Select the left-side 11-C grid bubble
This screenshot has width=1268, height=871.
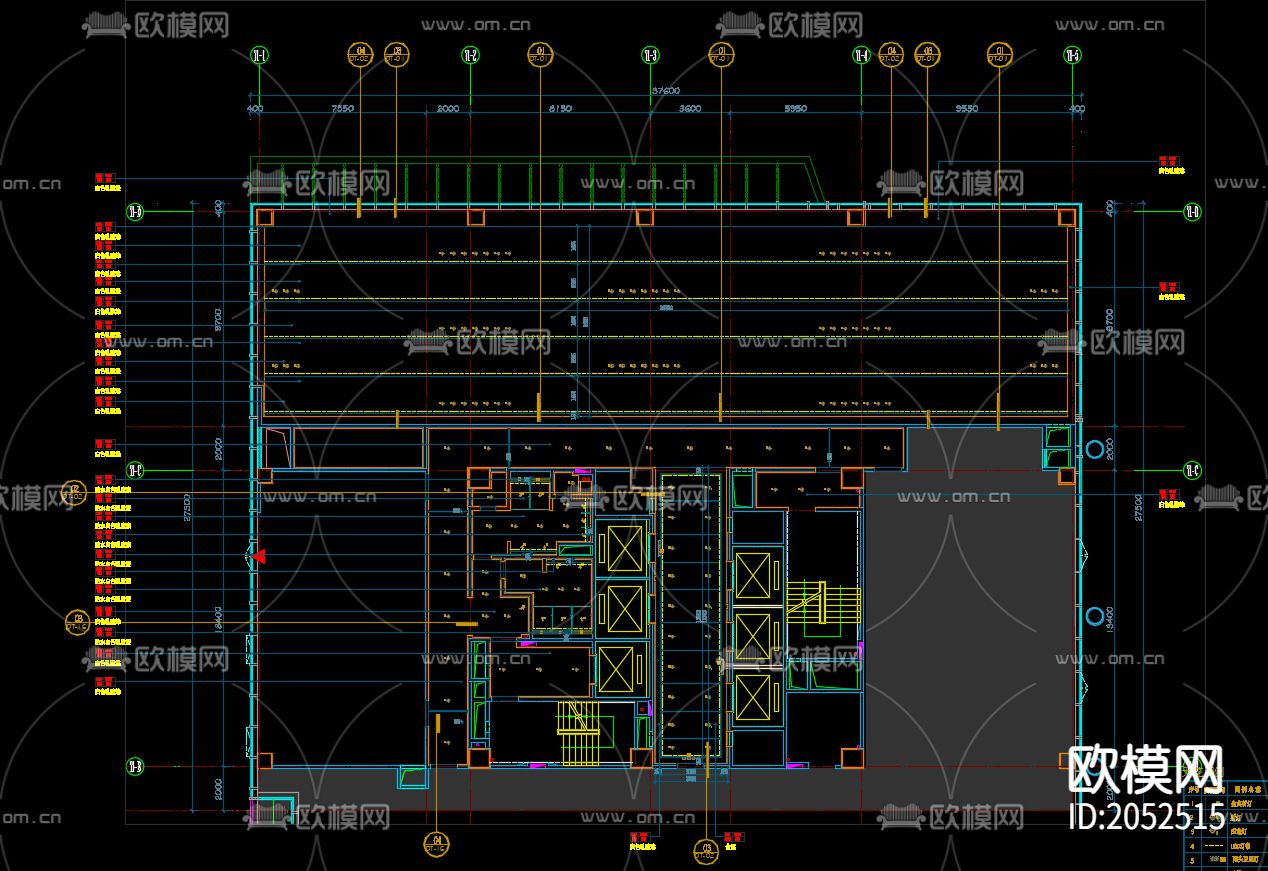click(135, 469)
